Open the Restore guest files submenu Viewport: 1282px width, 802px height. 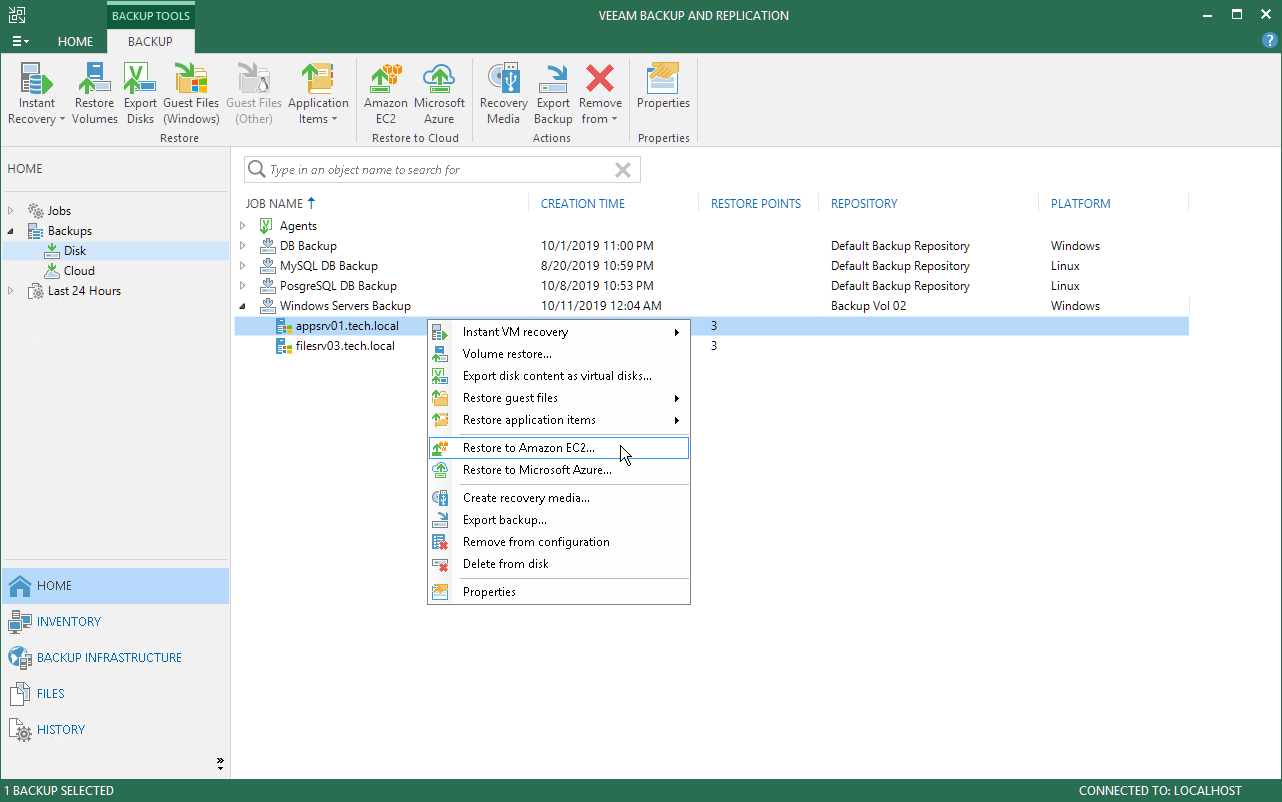click(x=559, y=398)
